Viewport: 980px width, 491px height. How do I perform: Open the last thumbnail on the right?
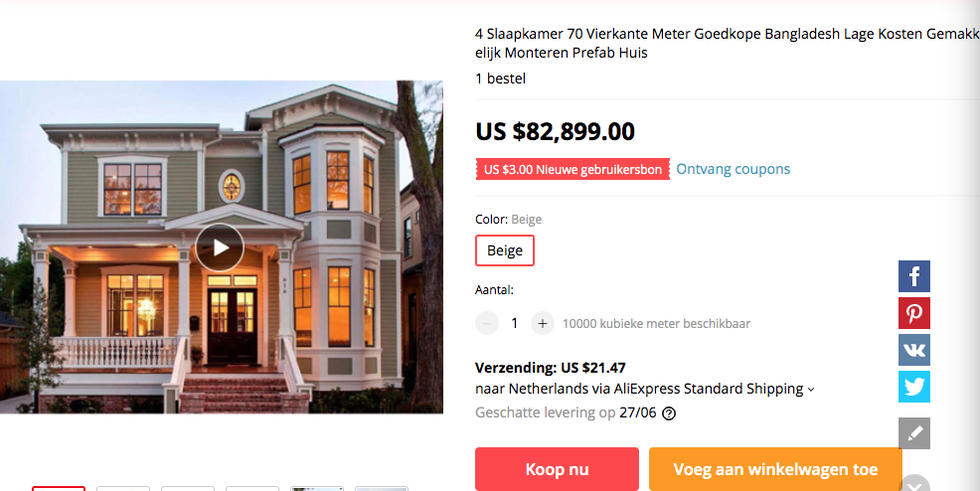(382, 489)
